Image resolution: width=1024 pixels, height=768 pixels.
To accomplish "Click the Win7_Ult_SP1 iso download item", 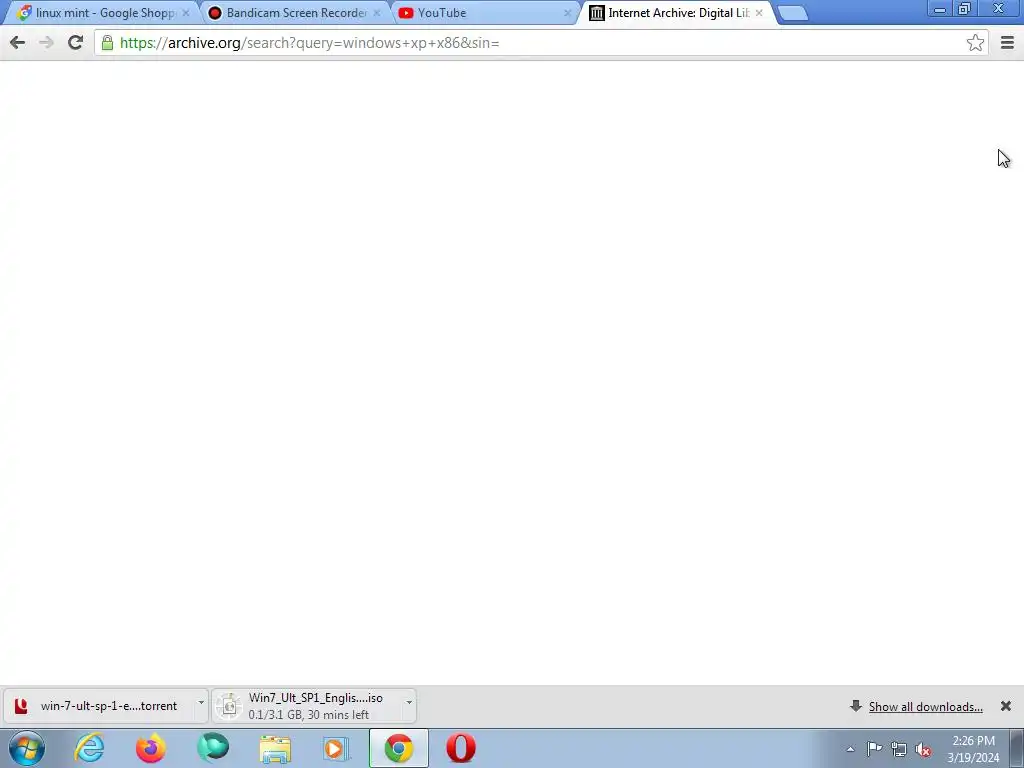I will click(x=307, y=706).
